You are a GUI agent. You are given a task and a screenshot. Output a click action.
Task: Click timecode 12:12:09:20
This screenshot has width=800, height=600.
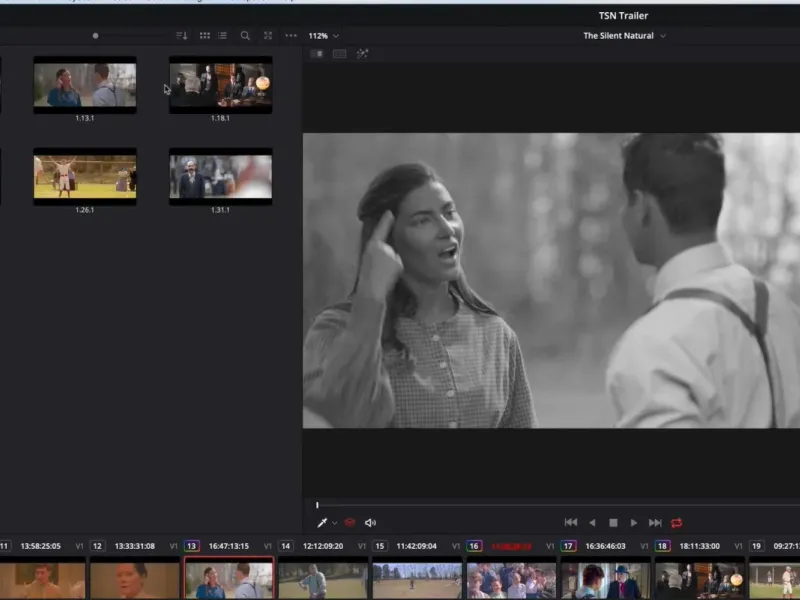[x=323, y=546]
